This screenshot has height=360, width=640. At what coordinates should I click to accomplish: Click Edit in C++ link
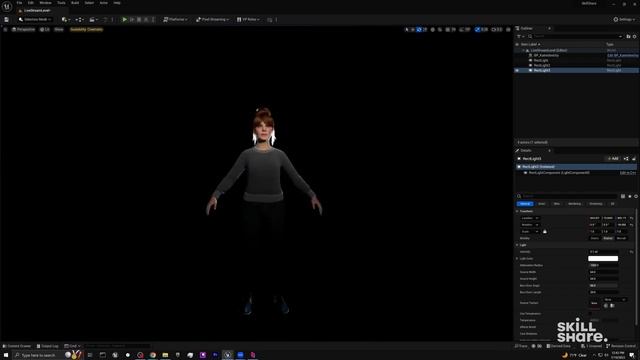pyautogui.click(x=627, y=173)
